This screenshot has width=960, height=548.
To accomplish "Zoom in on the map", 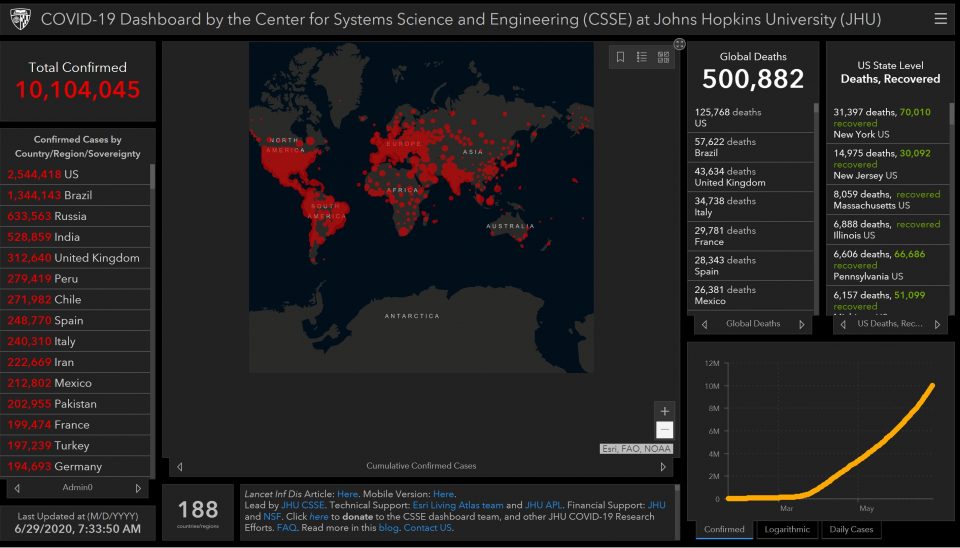I will tap(665, 411).
